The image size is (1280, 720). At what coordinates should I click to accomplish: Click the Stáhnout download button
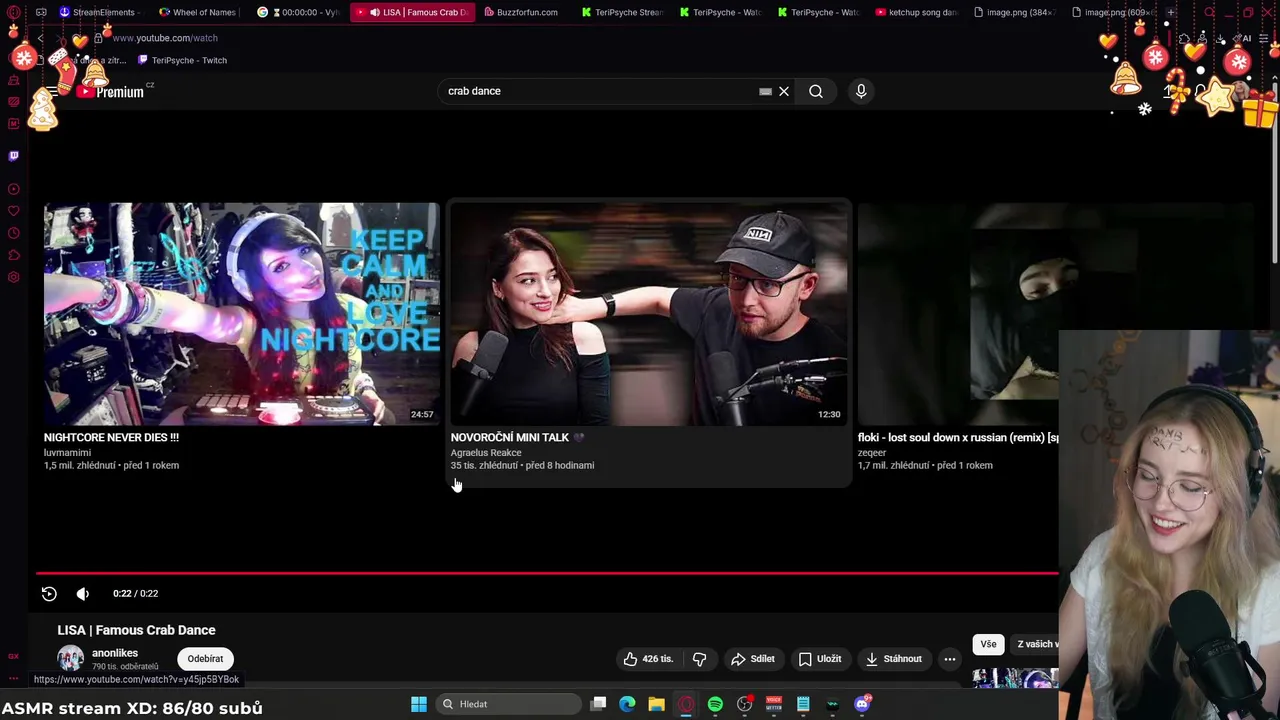(x=893, y=659)
